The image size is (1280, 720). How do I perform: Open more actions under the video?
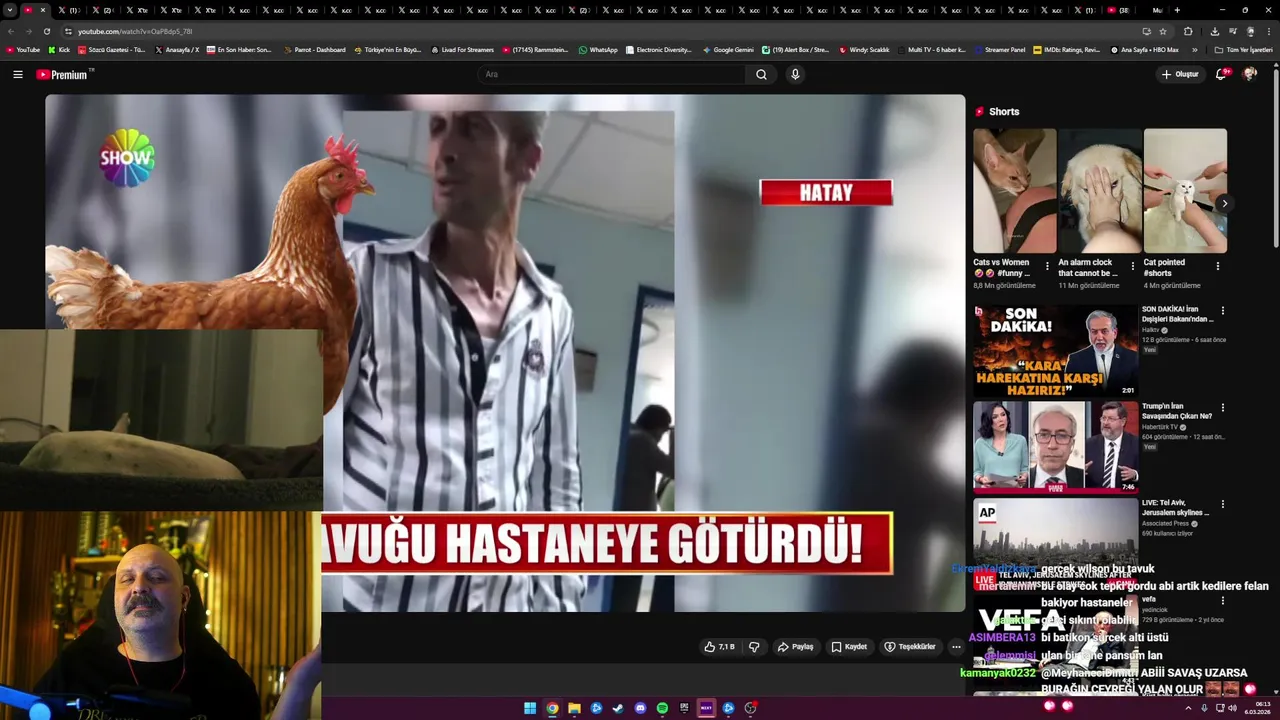click(x=956, y=647)
